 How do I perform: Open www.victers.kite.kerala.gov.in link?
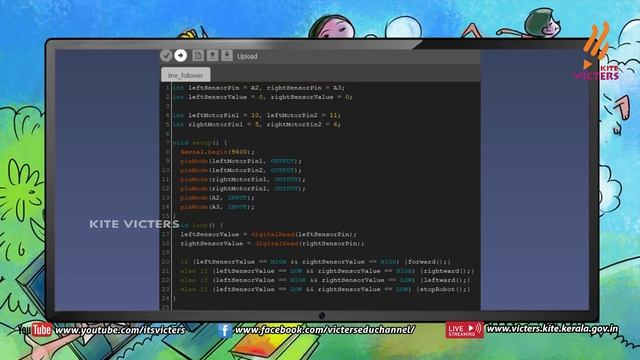(x=552, y=329)
